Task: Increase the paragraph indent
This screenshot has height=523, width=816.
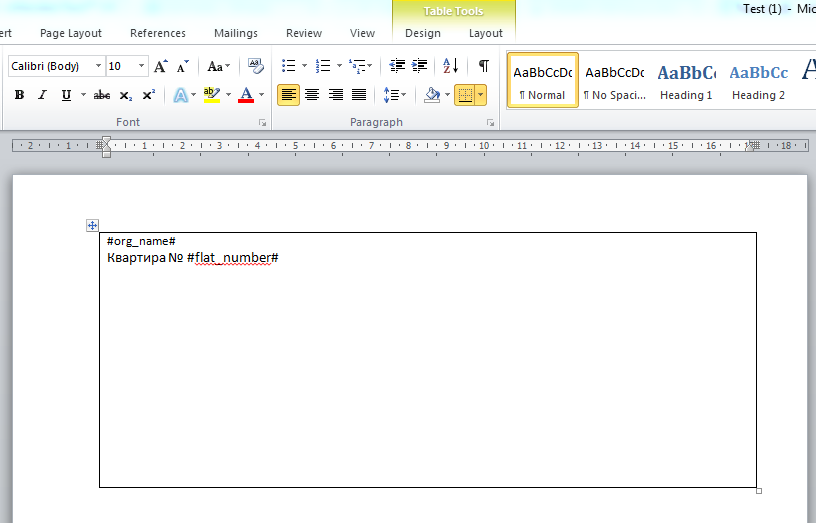Action: click(421, 66)
